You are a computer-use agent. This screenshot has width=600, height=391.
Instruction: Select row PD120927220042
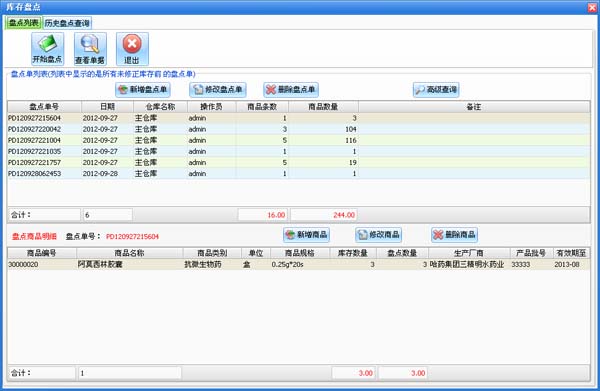[298, 129]
